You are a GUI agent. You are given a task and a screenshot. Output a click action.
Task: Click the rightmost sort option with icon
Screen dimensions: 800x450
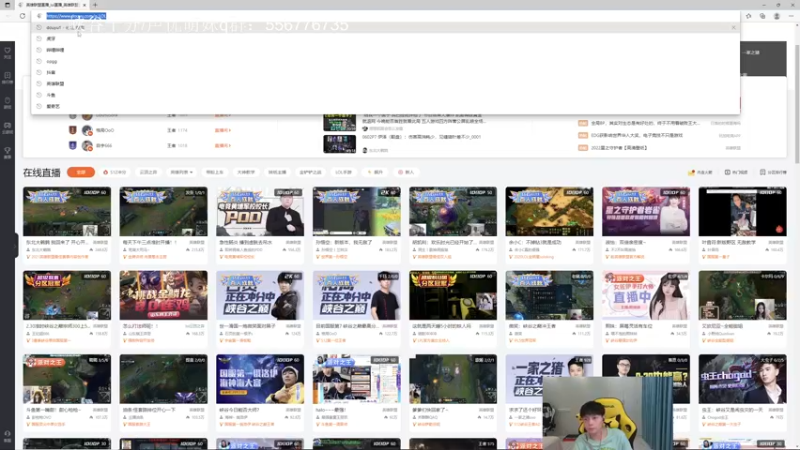coord(773,172)
